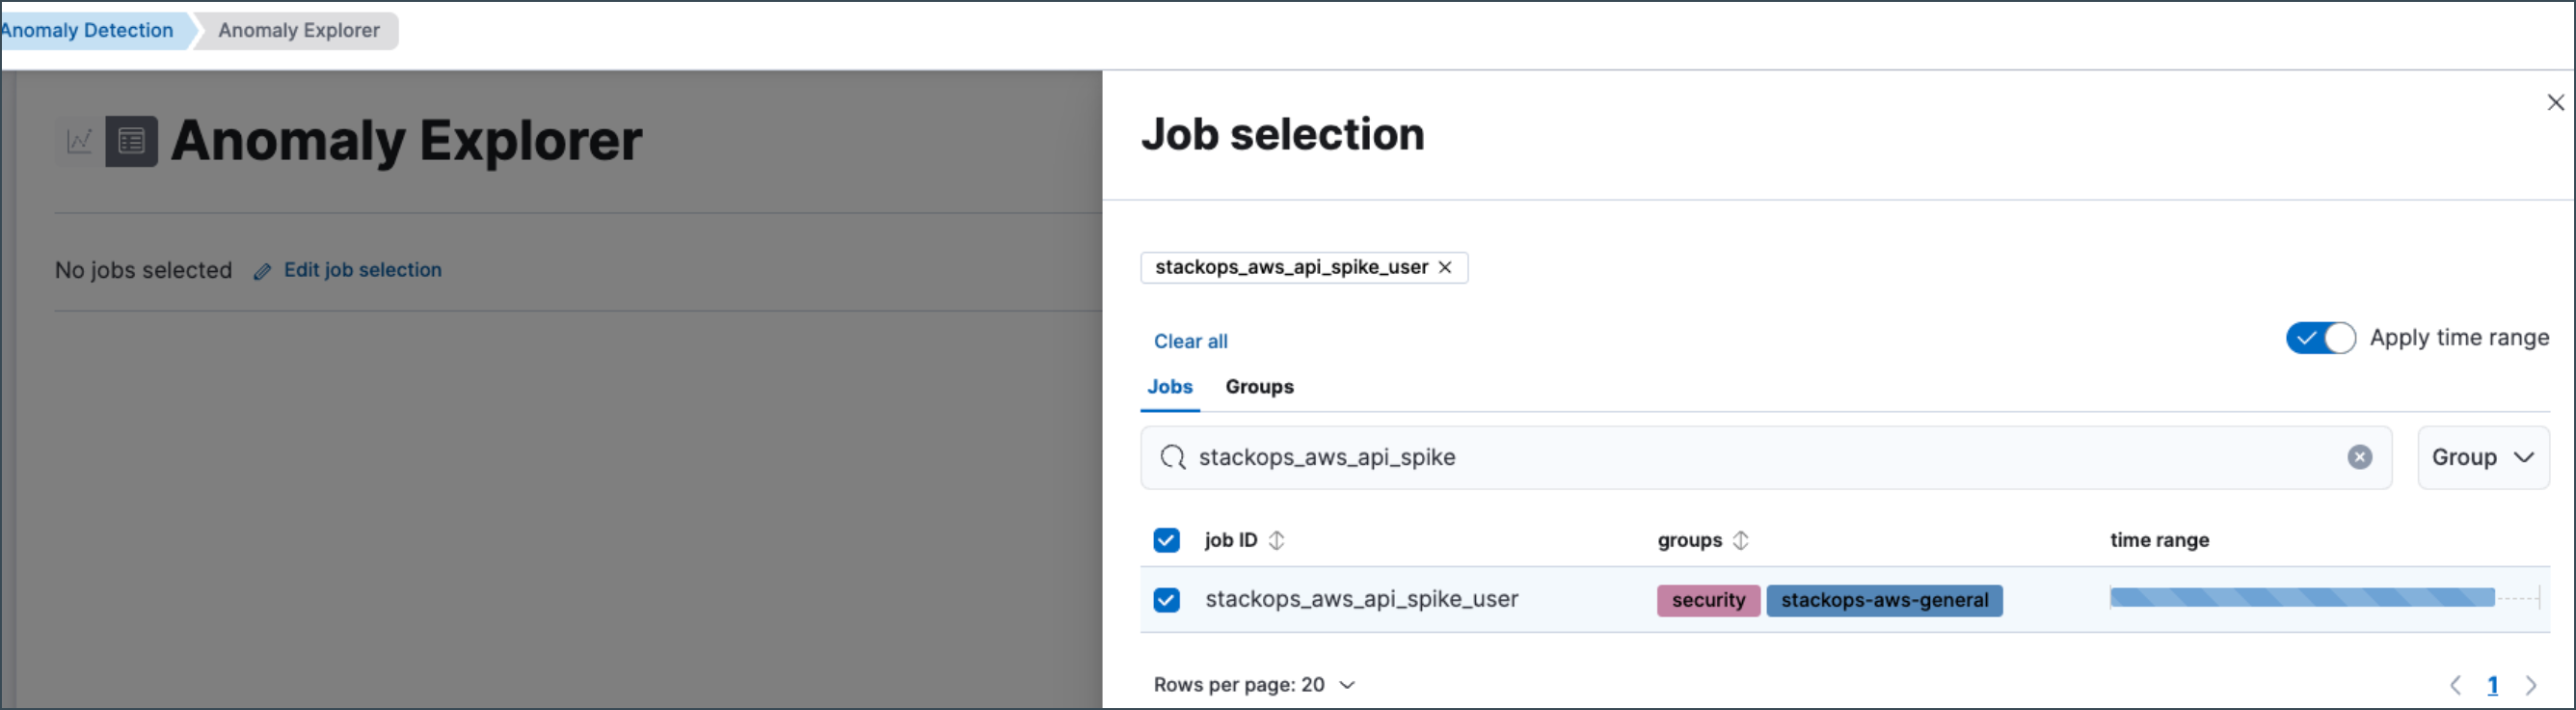
Task: Uncheck the select-all jobs checkbox in the header
Action: pyautogui.click(x=1167, y=540)
